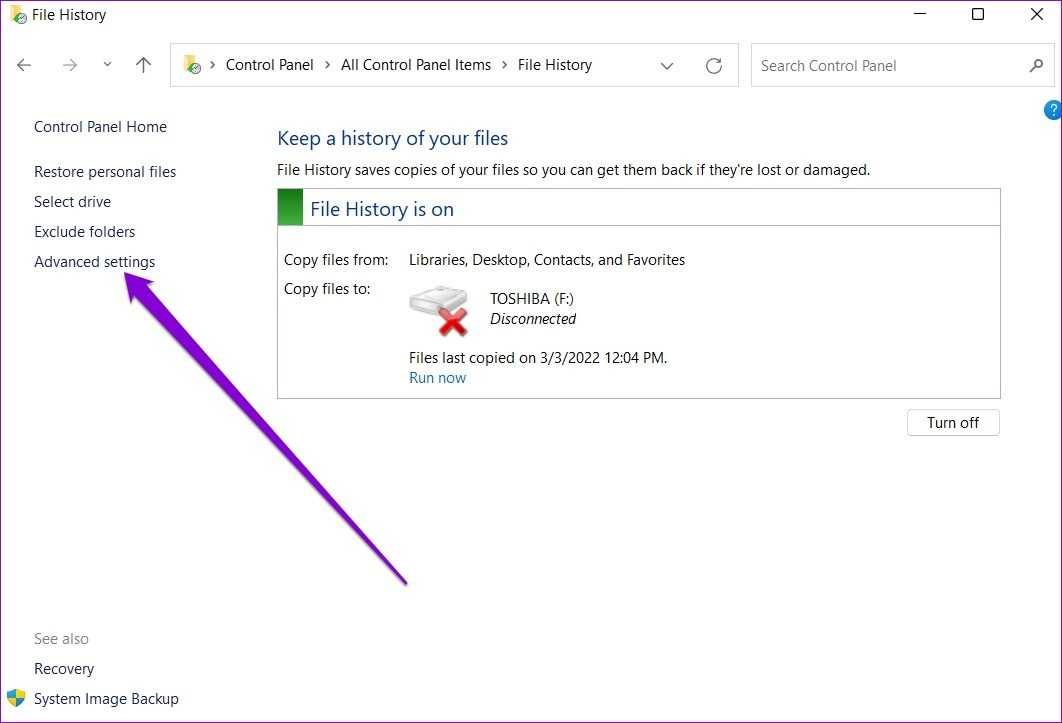The width and height of the screenshot is (1062, 723).
Task: Click the Forward navigation arrow
Action: click(x=69, y=65)
